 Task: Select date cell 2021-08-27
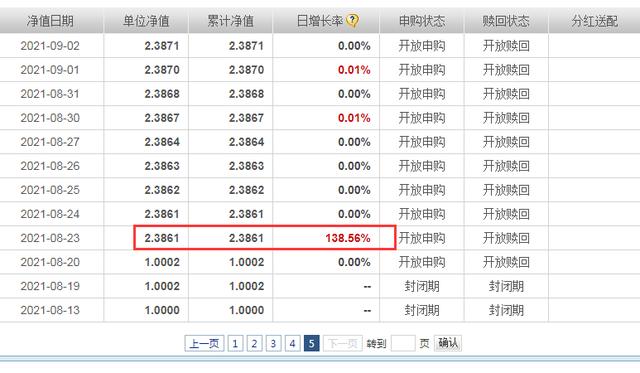[50, 142]
